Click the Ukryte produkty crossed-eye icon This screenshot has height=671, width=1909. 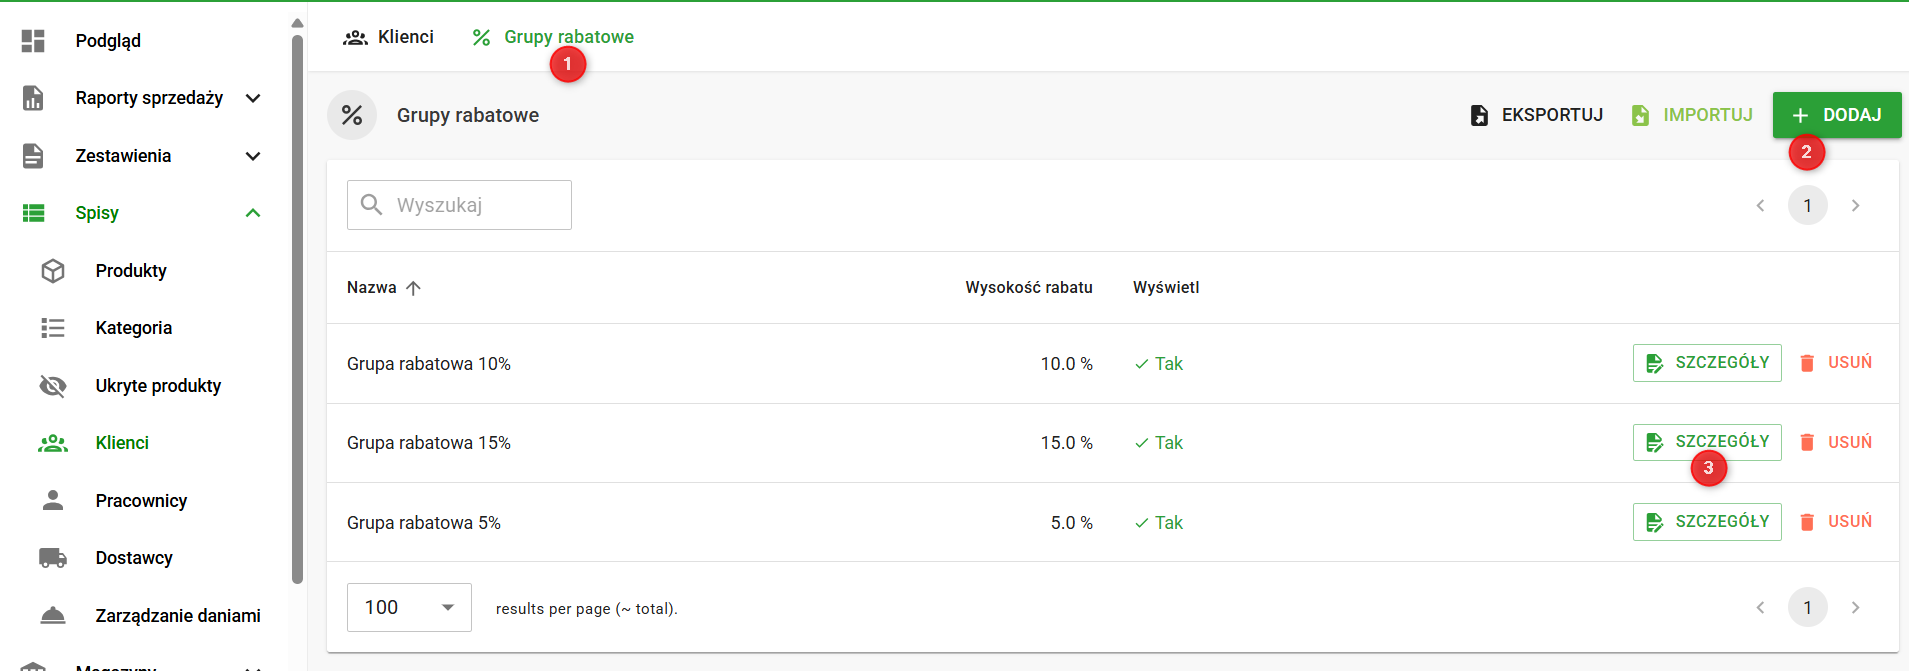tap(53, 386)
